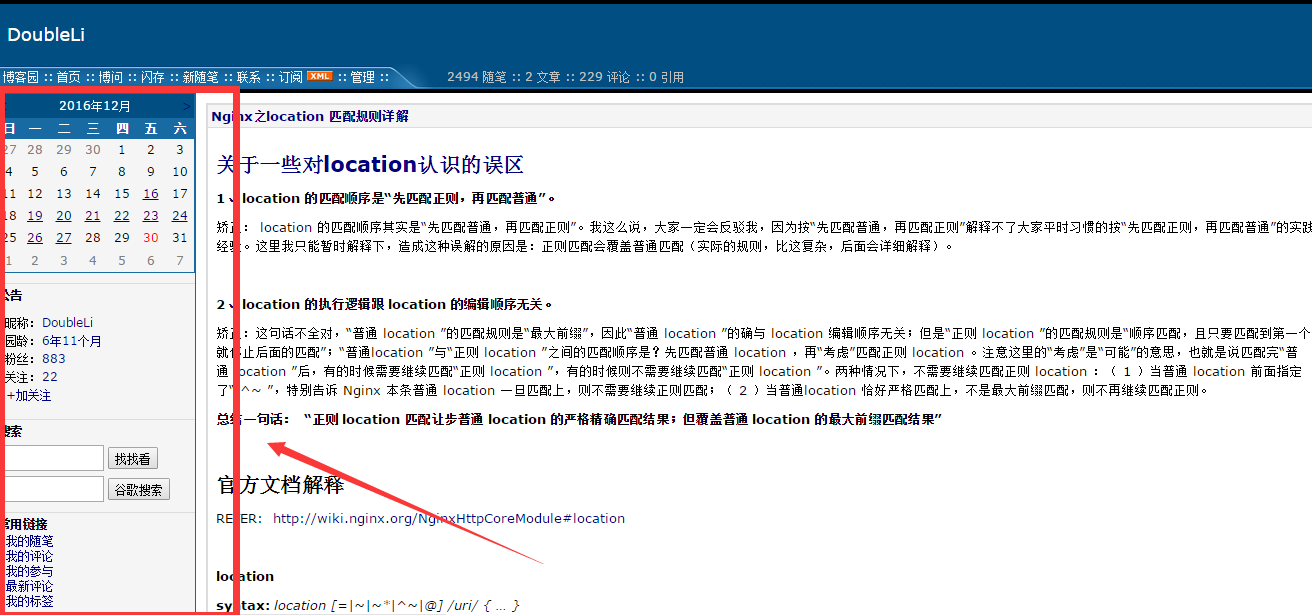This screenshot has height=615, width=1312.
Task: Open 我的随笔 link
Action: [29, 541]
